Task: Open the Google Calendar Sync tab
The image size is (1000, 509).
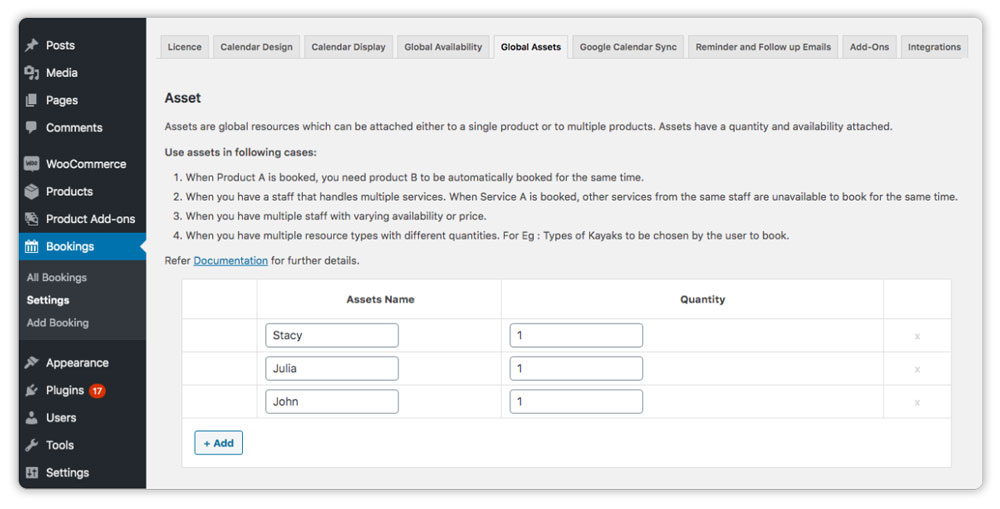Action: point(628,47)
